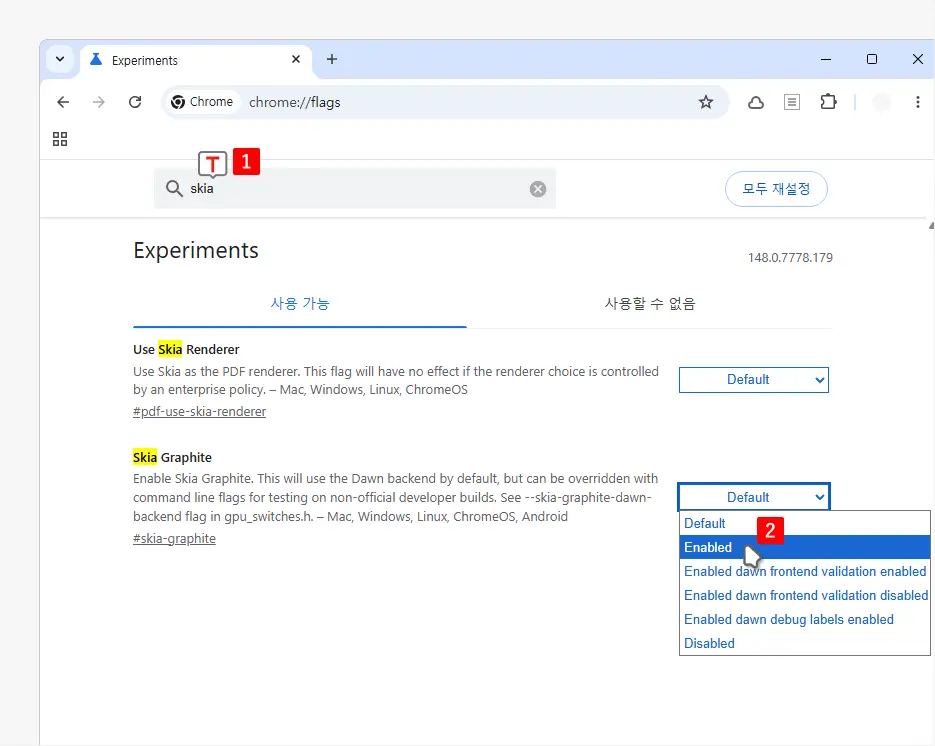Click the 모두 재설정 reset button

pos(776,189)
